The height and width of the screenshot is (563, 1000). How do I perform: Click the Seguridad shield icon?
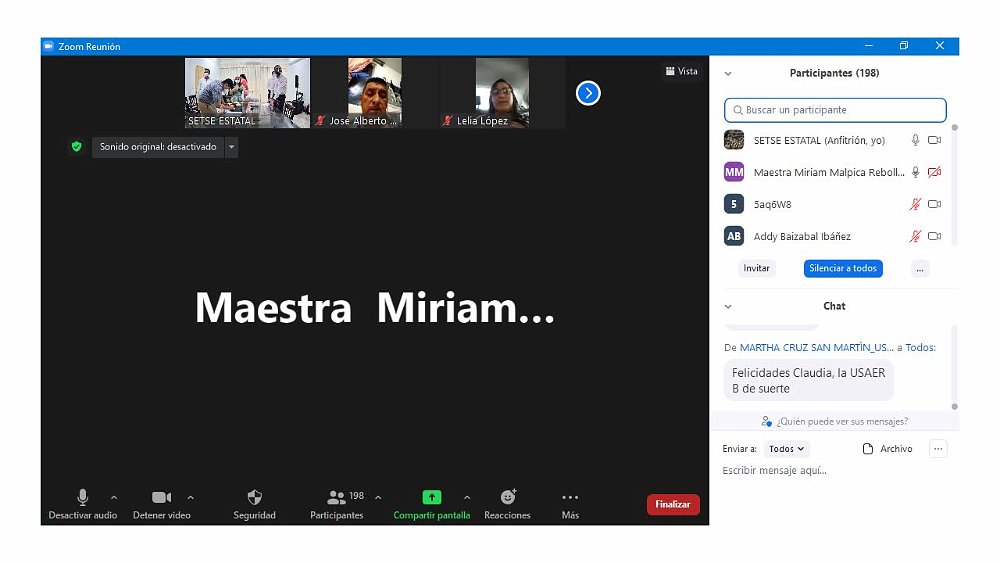[254, 497]
